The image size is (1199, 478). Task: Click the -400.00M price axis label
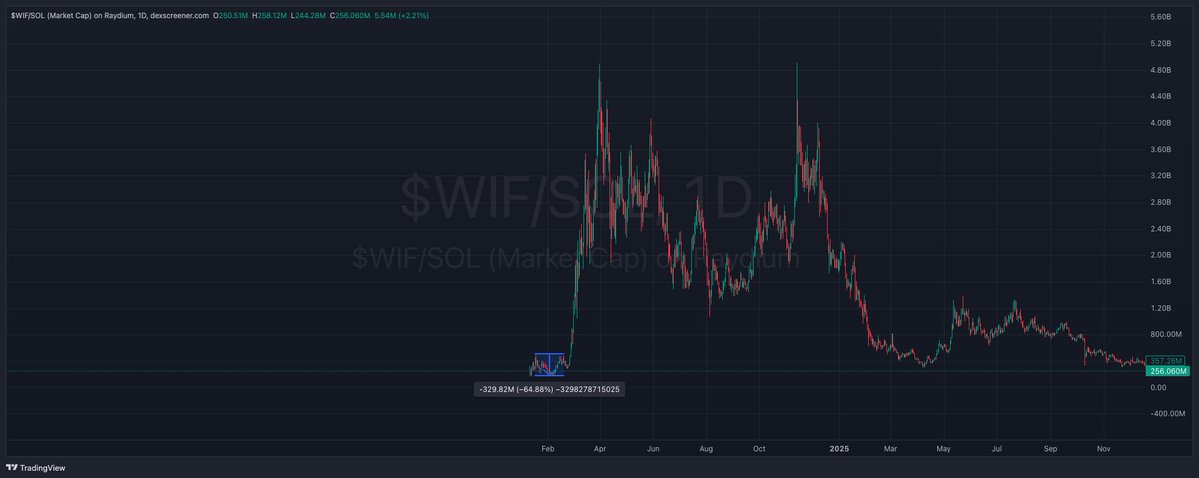coord(1166,414)
